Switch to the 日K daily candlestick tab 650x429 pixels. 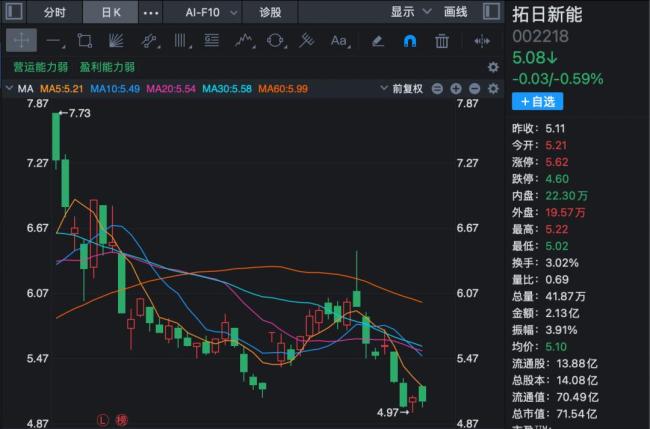click(111, 12)
